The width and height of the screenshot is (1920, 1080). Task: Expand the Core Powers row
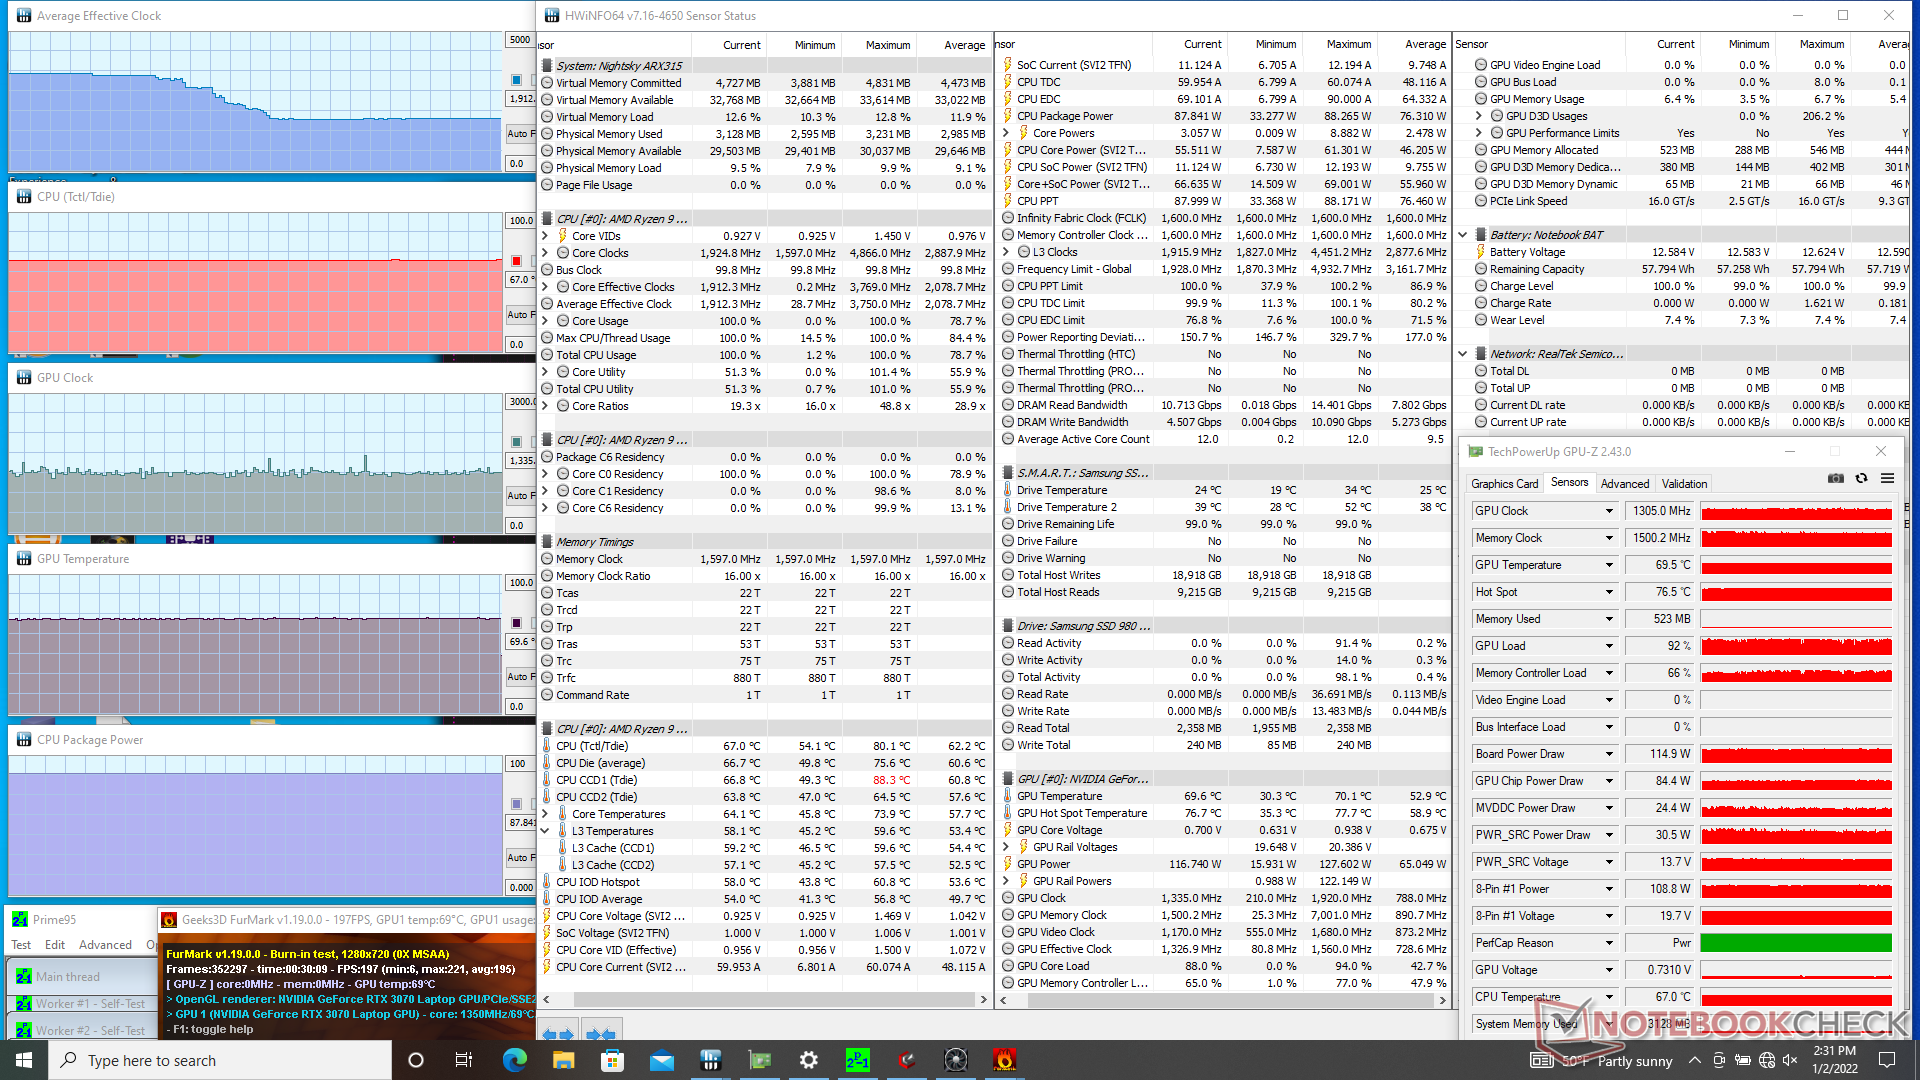(x=1006, y=133)
